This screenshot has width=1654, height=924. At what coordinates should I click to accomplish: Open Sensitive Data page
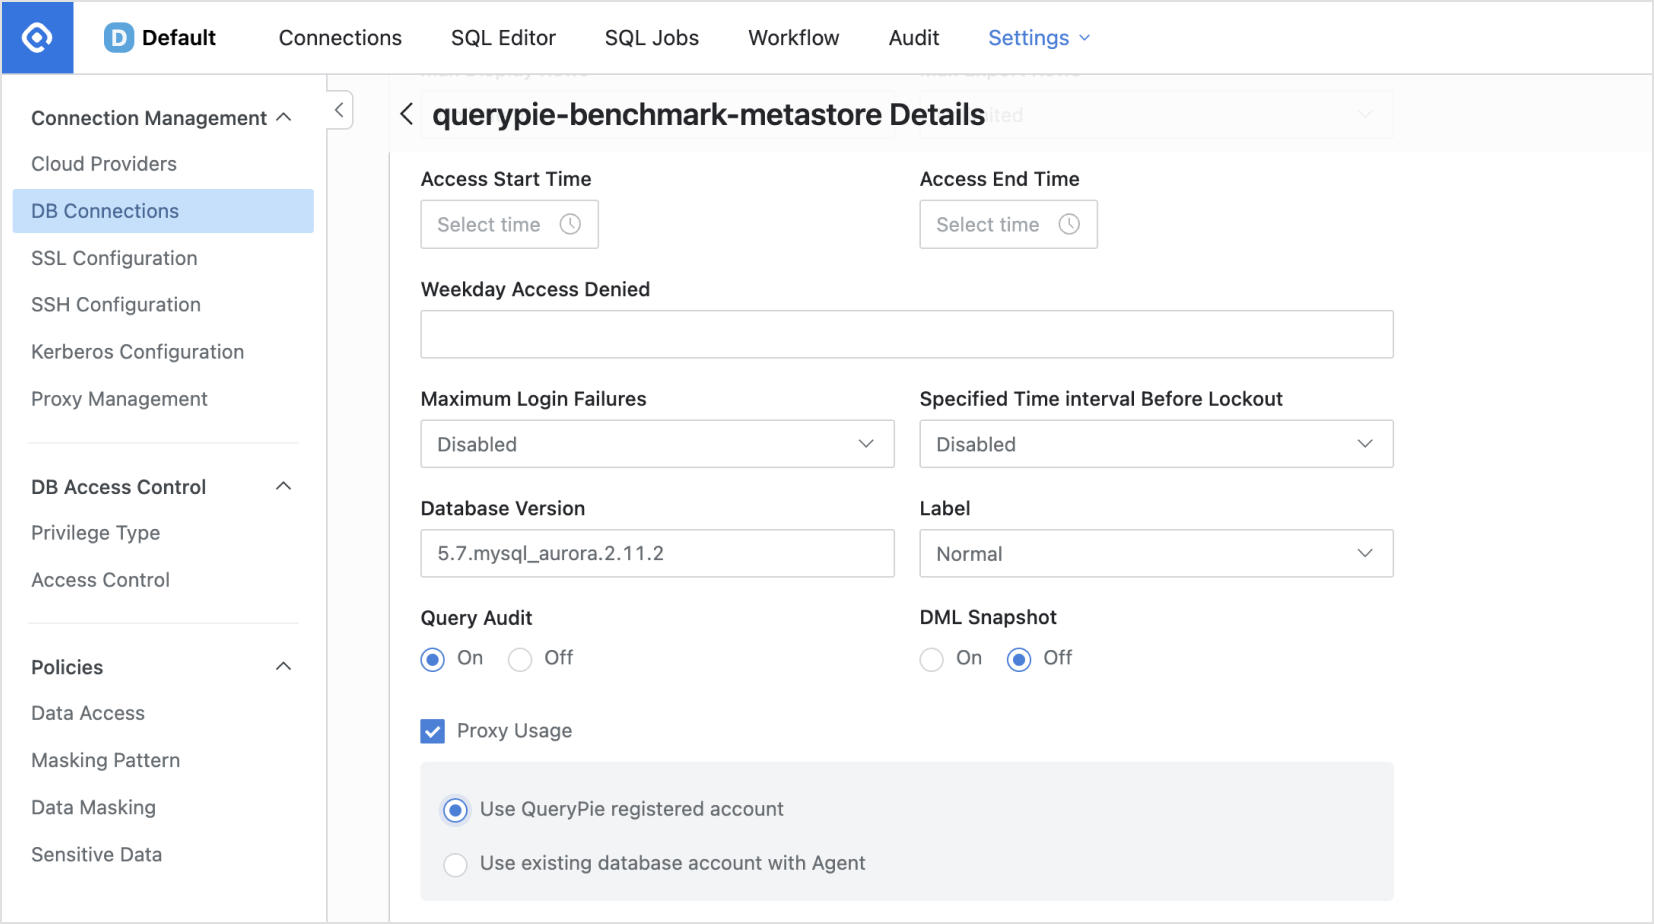tap(96, 854)
